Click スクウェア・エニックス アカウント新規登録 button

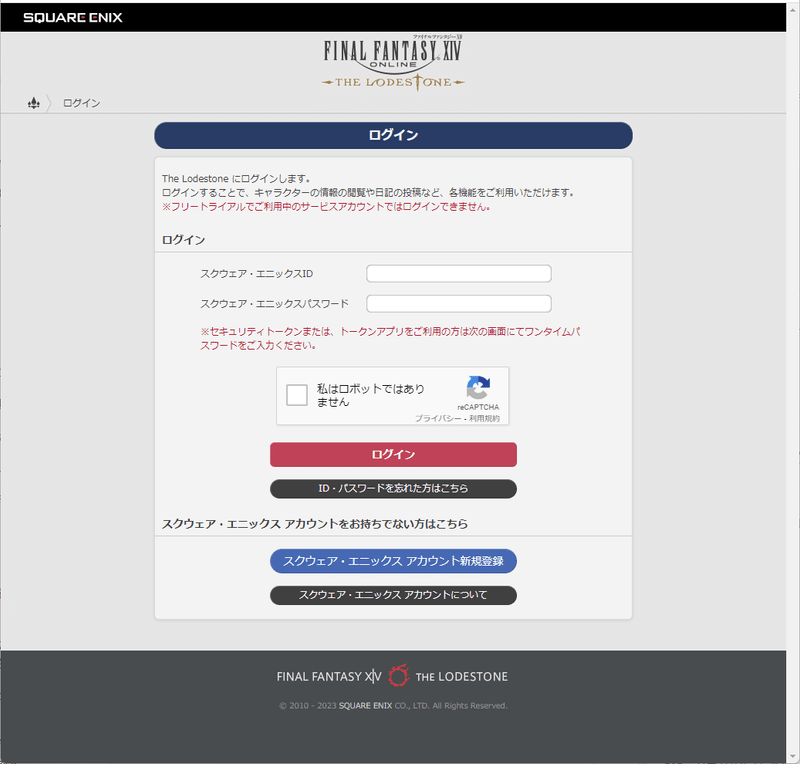[392, 561]
